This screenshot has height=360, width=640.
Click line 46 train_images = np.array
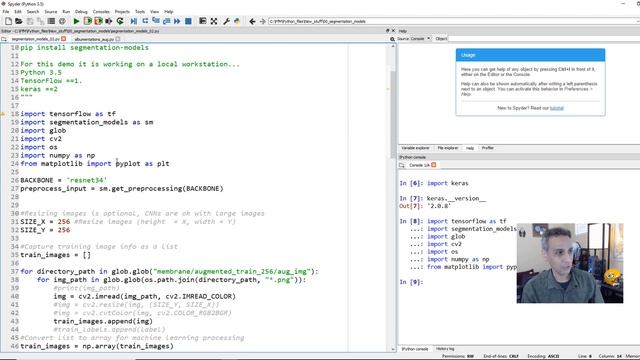[97, 346]
